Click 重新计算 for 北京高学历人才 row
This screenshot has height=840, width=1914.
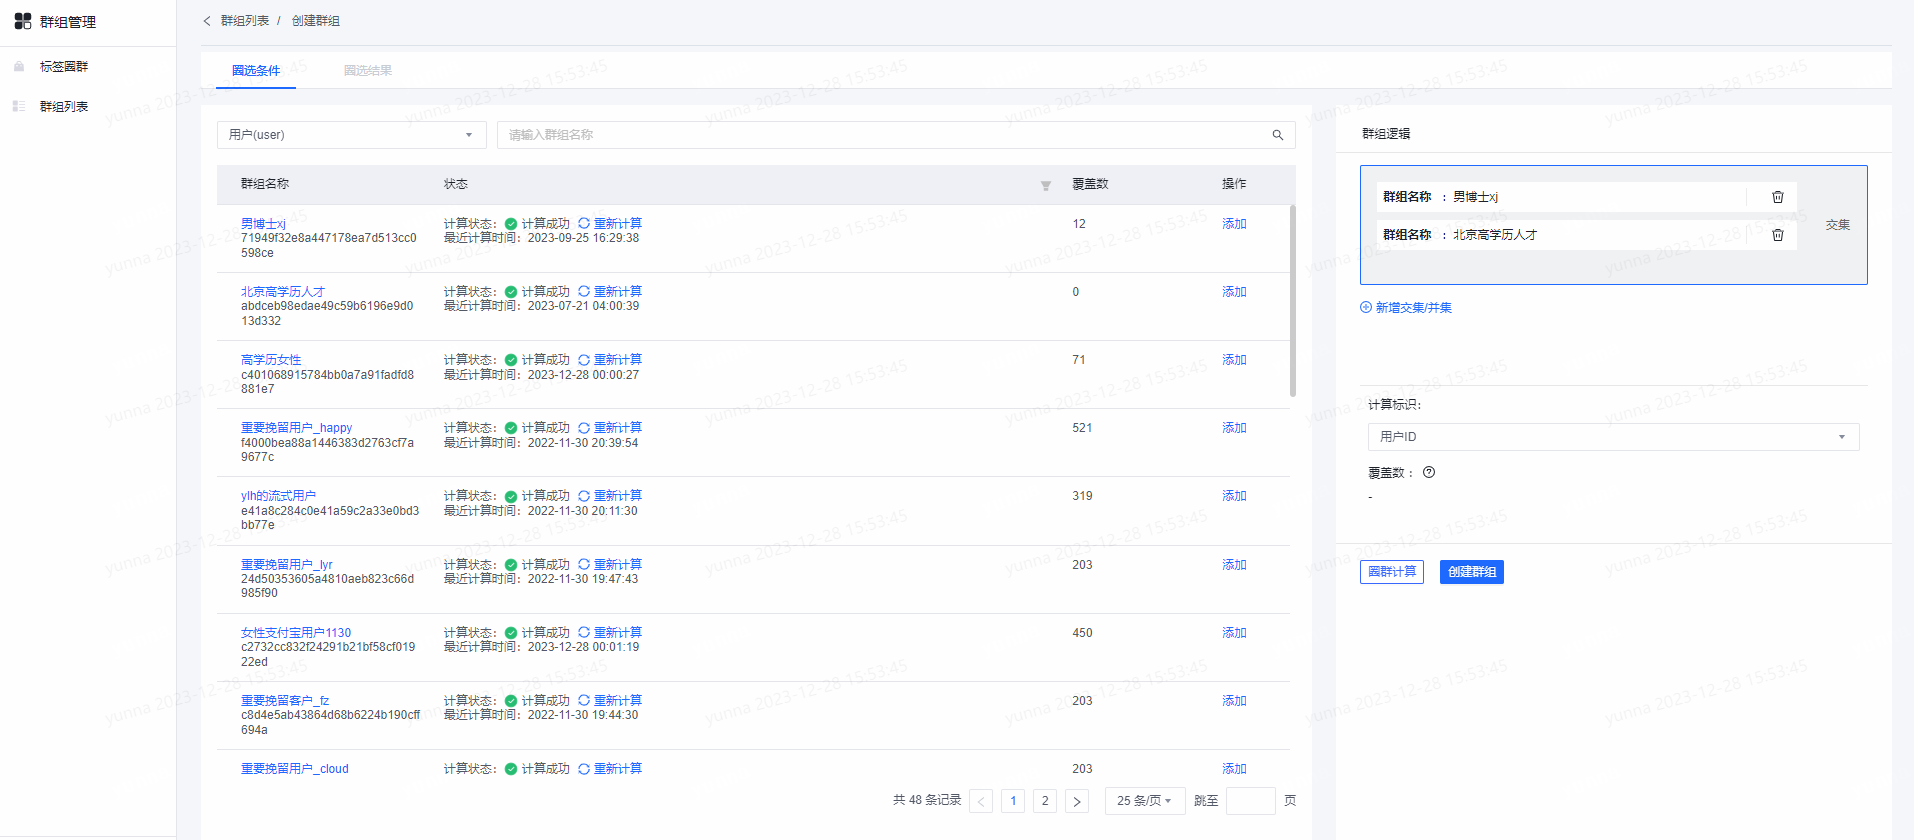(610, 292)
